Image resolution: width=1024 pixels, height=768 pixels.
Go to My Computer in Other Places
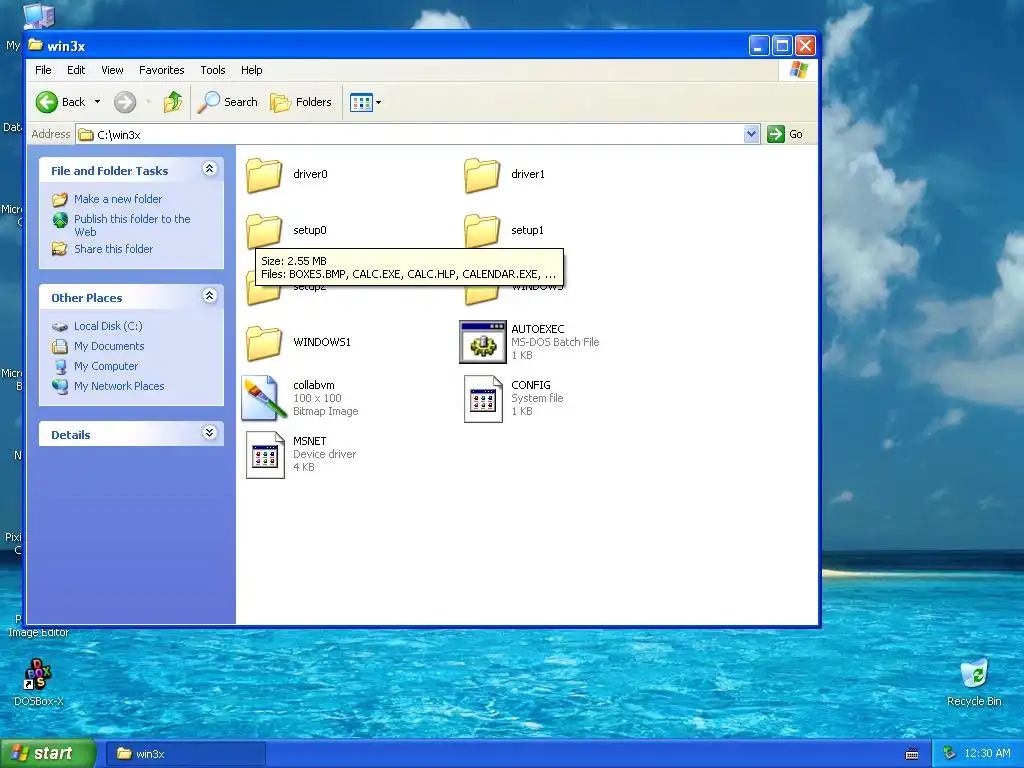[x=106, y=366]
